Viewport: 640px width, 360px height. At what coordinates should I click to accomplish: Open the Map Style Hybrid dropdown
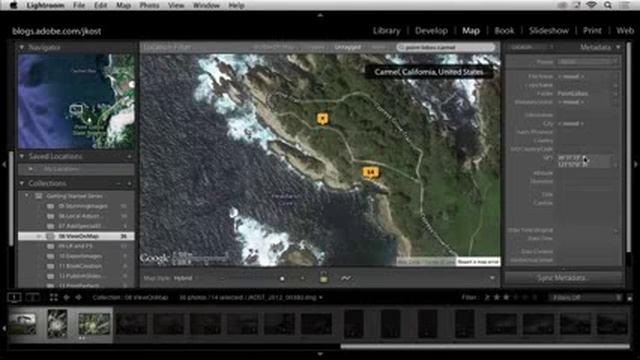coord(184,278)
